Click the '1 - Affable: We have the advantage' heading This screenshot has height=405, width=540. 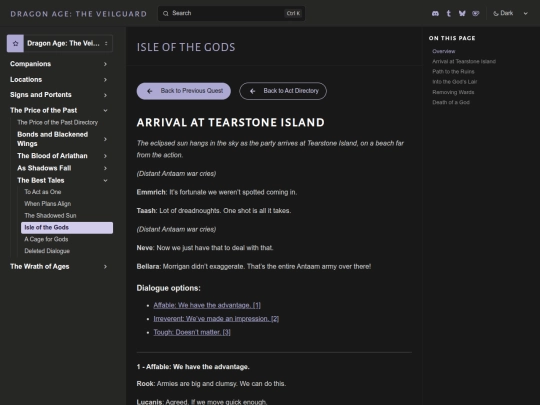point(193,367)
